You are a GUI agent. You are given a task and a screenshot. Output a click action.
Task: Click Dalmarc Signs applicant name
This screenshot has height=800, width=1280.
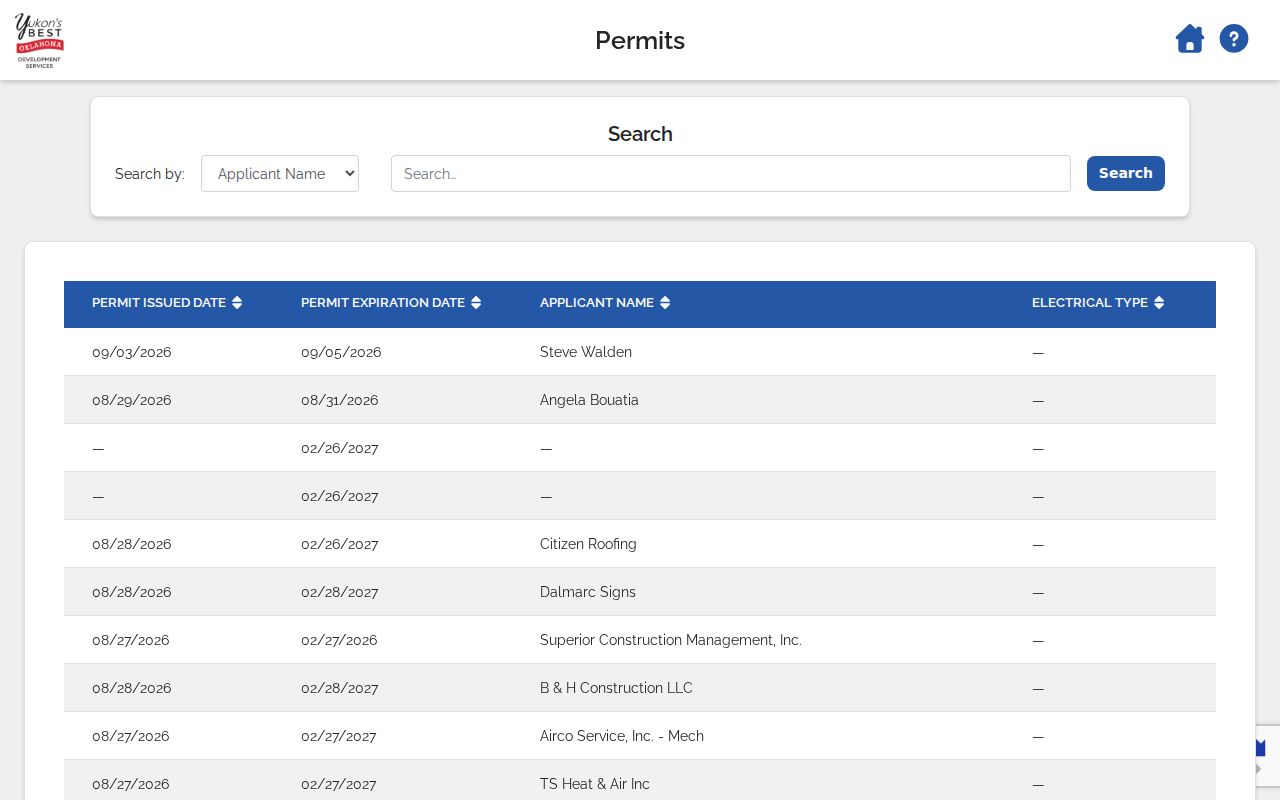click(x=588, y=592)
